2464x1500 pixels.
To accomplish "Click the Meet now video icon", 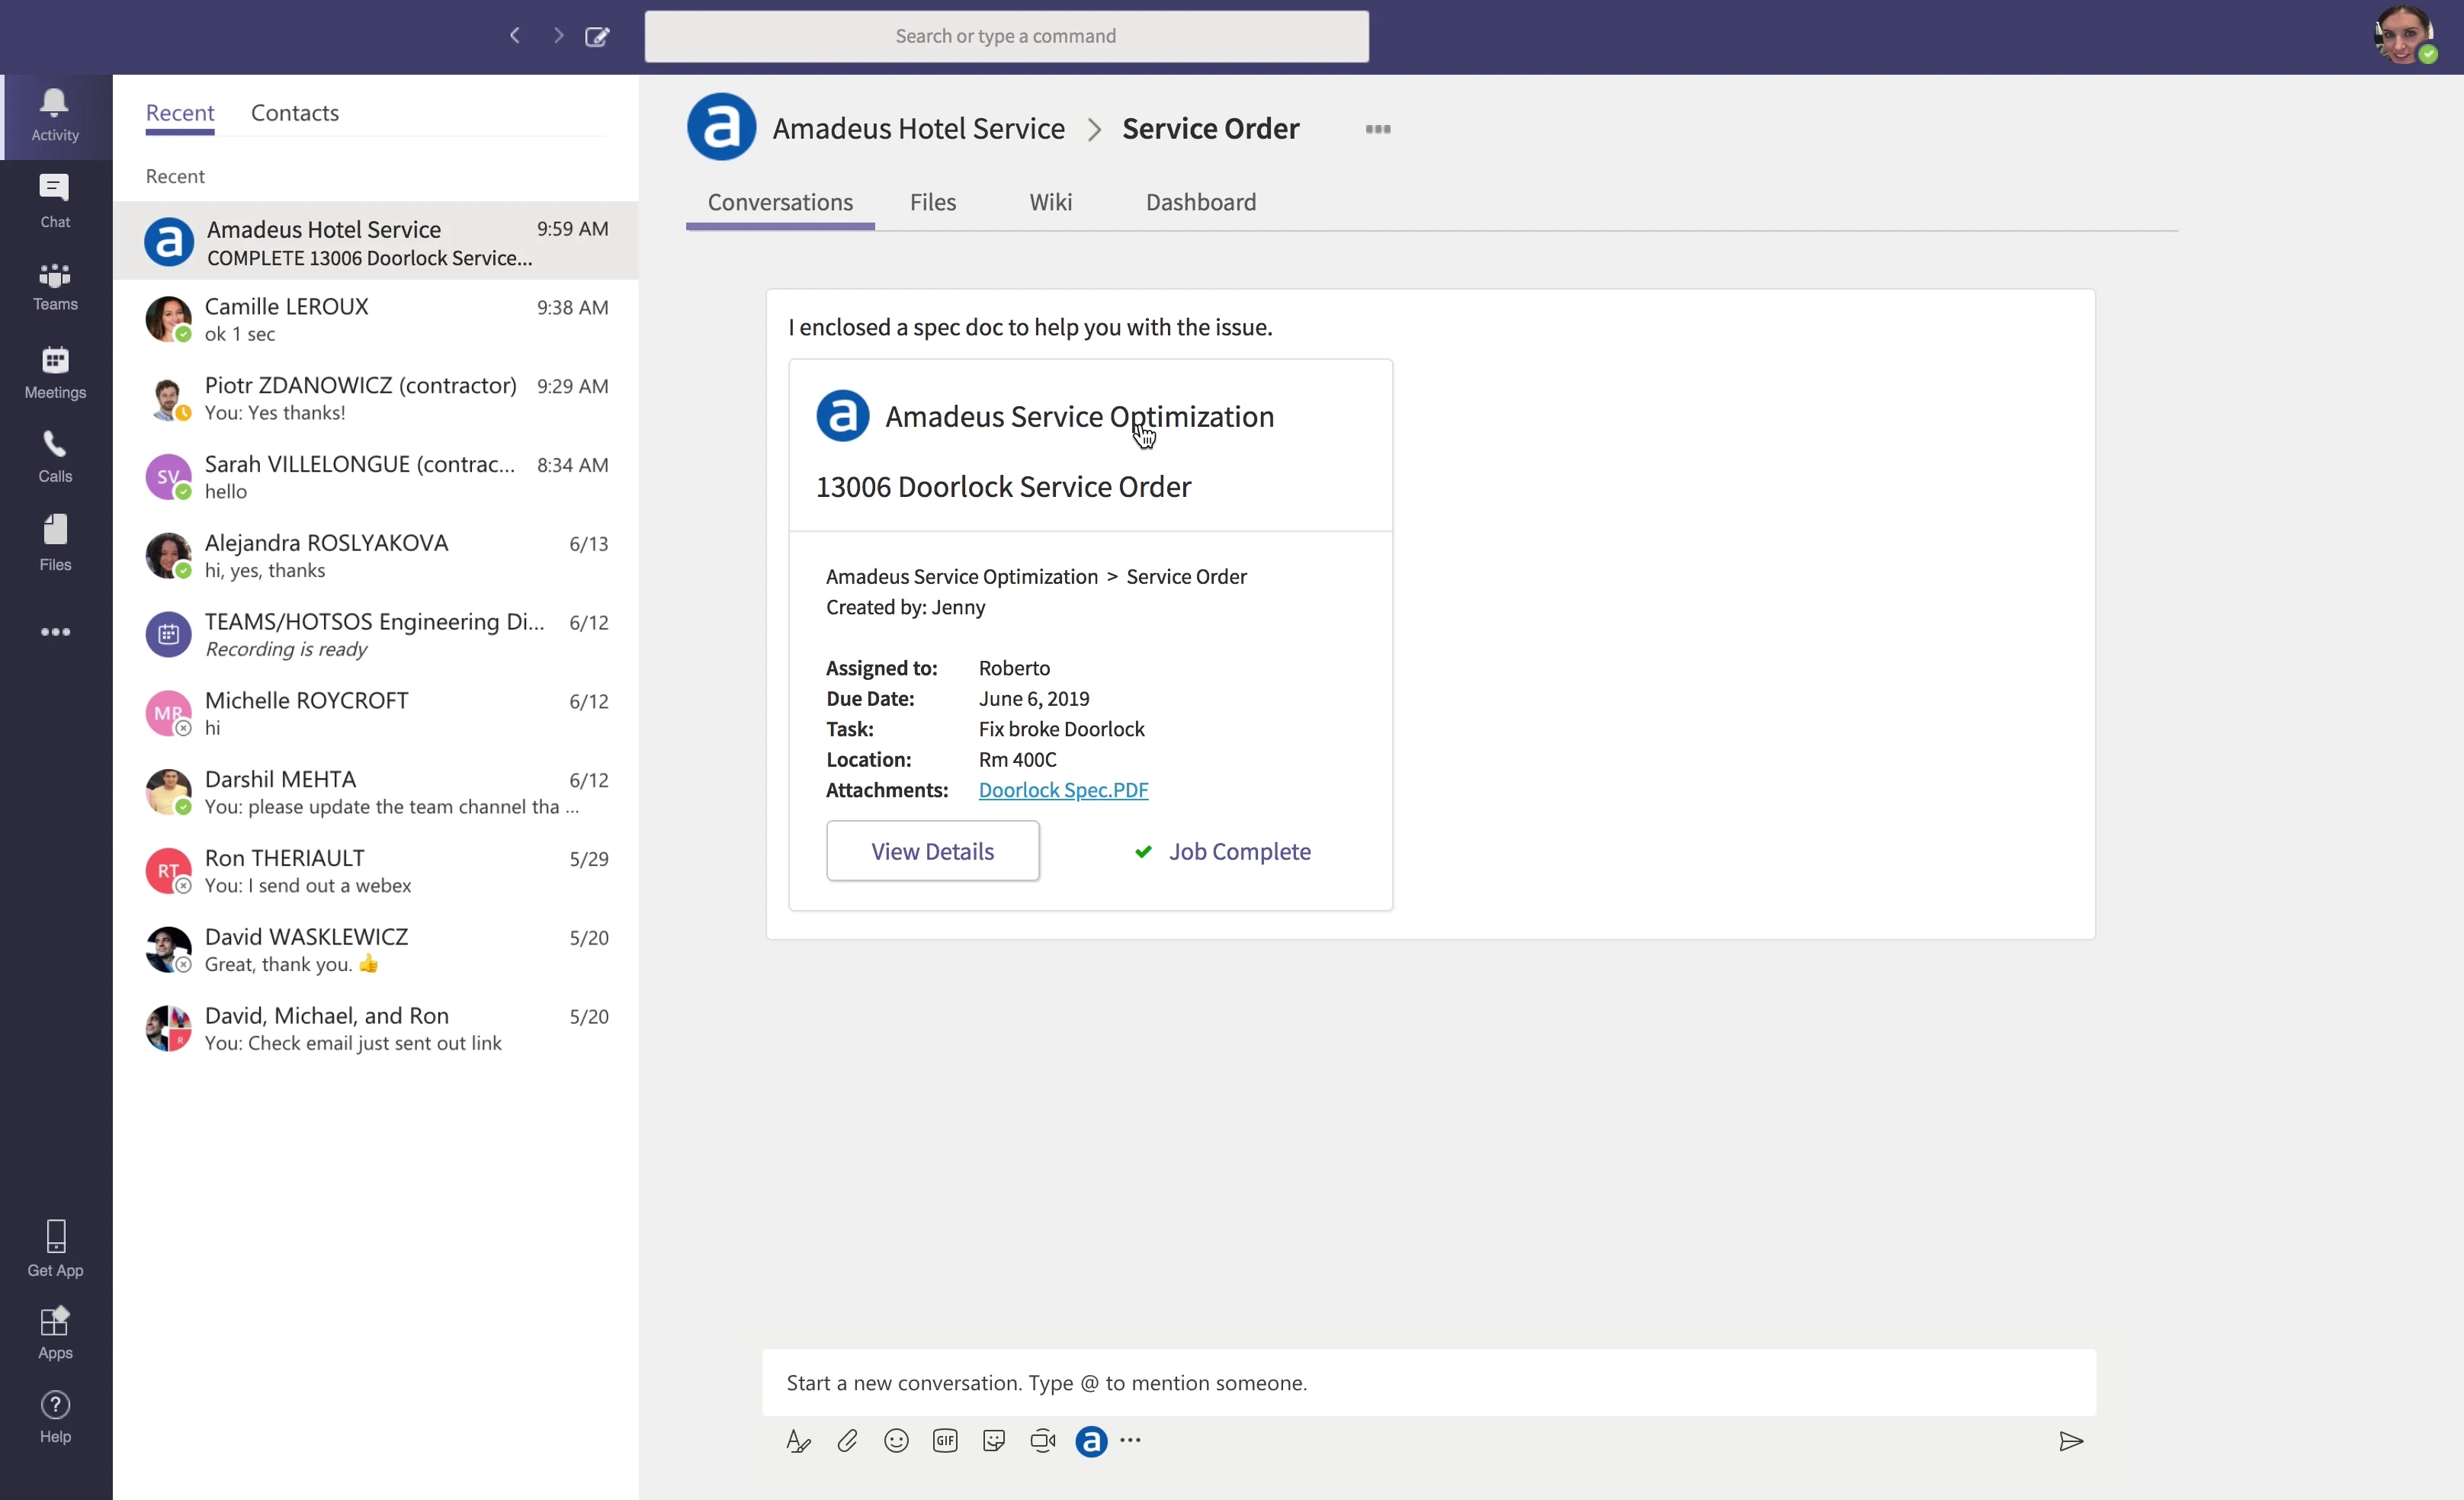I will coord(1043,1440).
